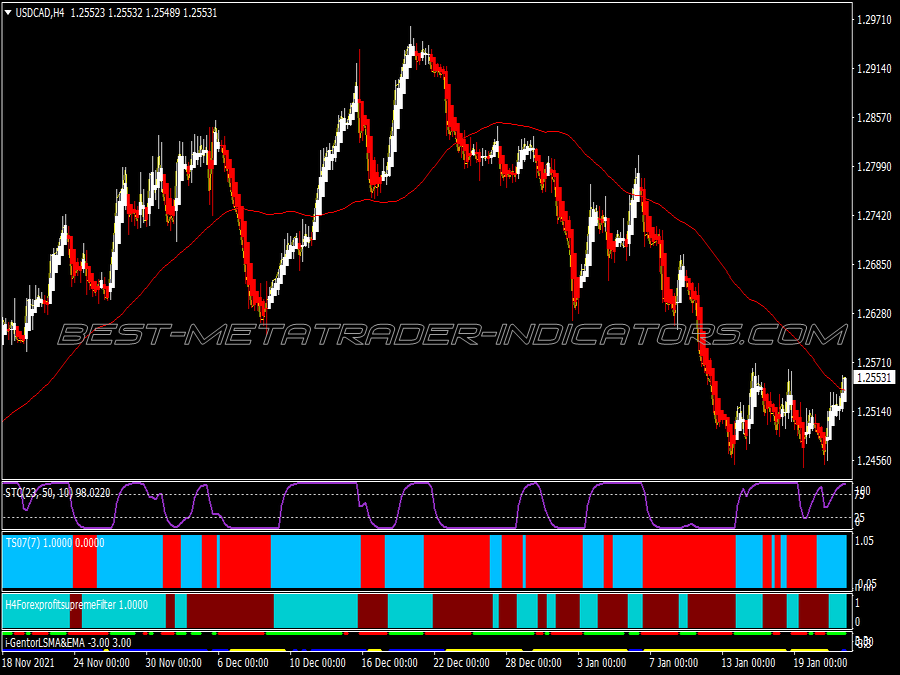This screenshot has width=900, height=675.
Task: Select the 1.26280 price scale label
Action: [x=874, y=313]
